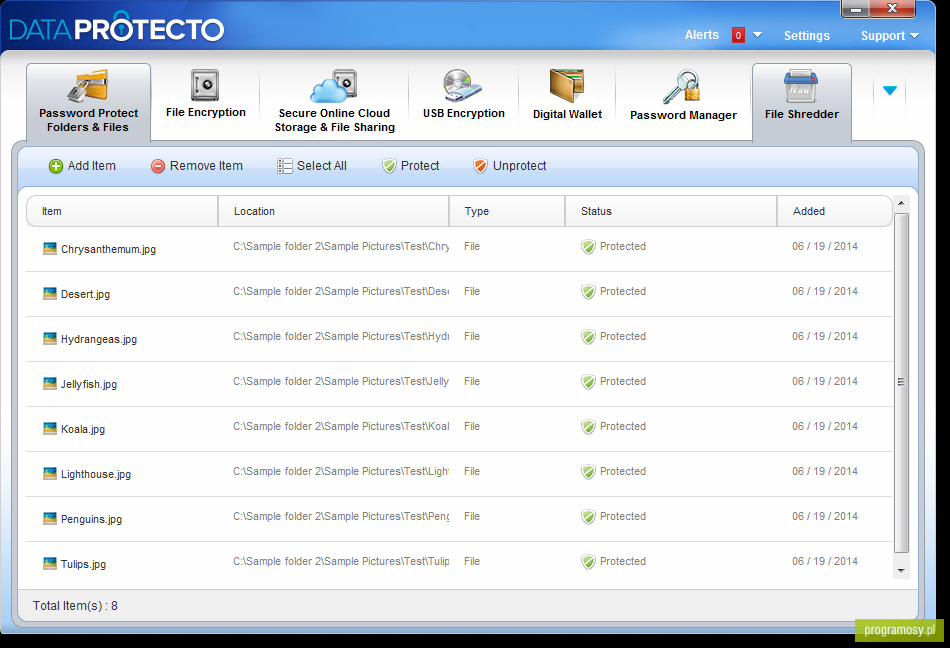The height and width of the screenshot is (648, 950).
Task: Click the Tulips.jpg picture icon
Action: point(50,564)
